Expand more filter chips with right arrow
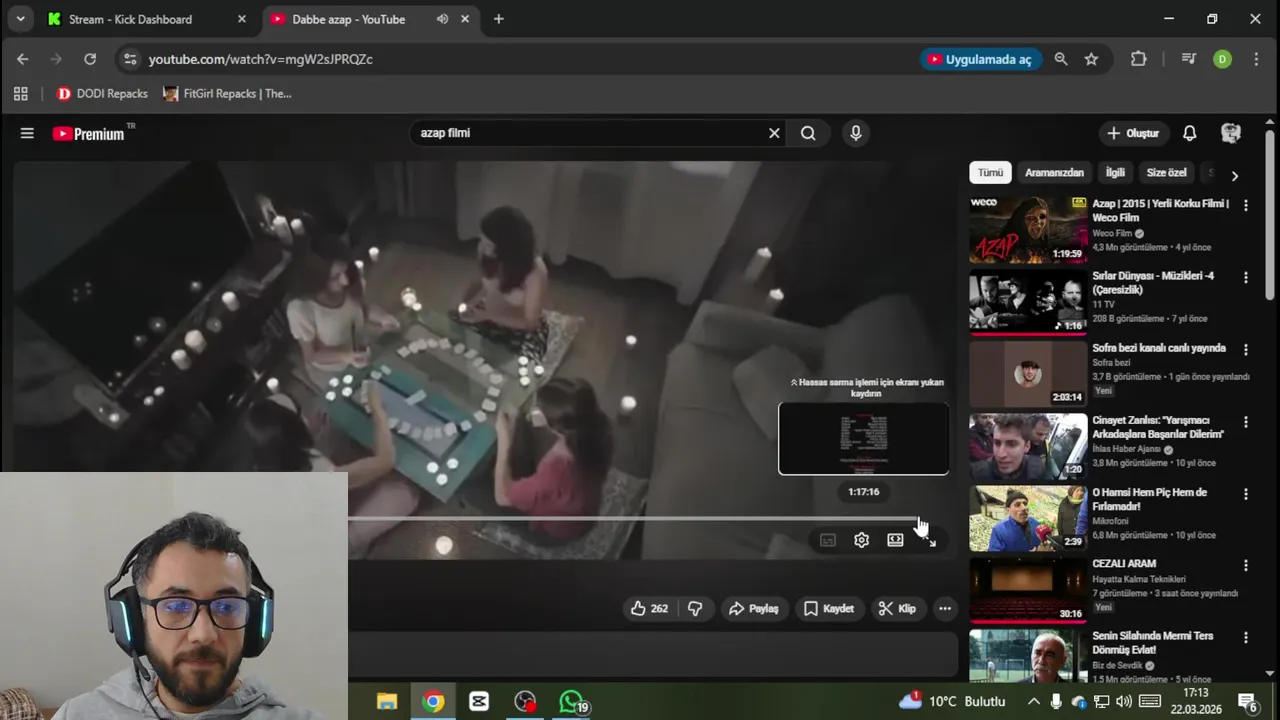This screenshot has width=1280, height=720. (1234, 175)
